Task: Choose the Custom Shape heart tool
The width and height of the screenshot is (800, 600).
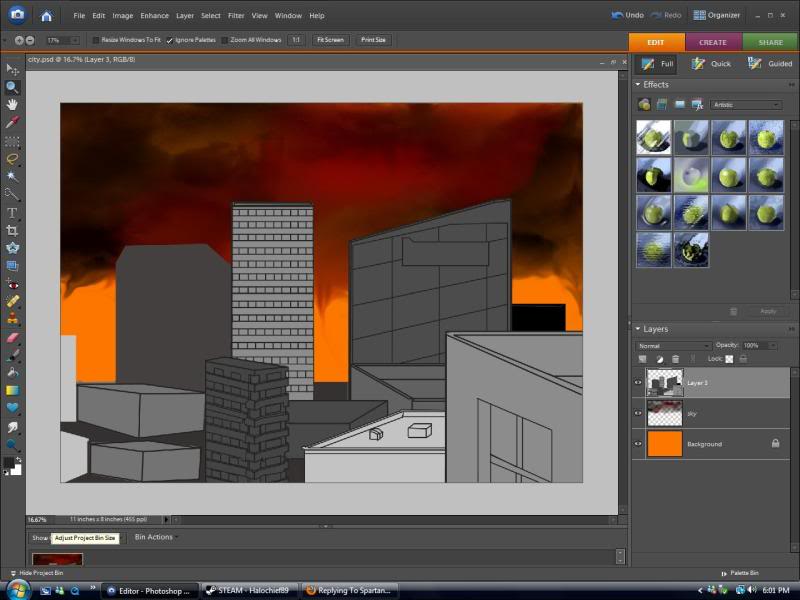Action: pos(12,408)
